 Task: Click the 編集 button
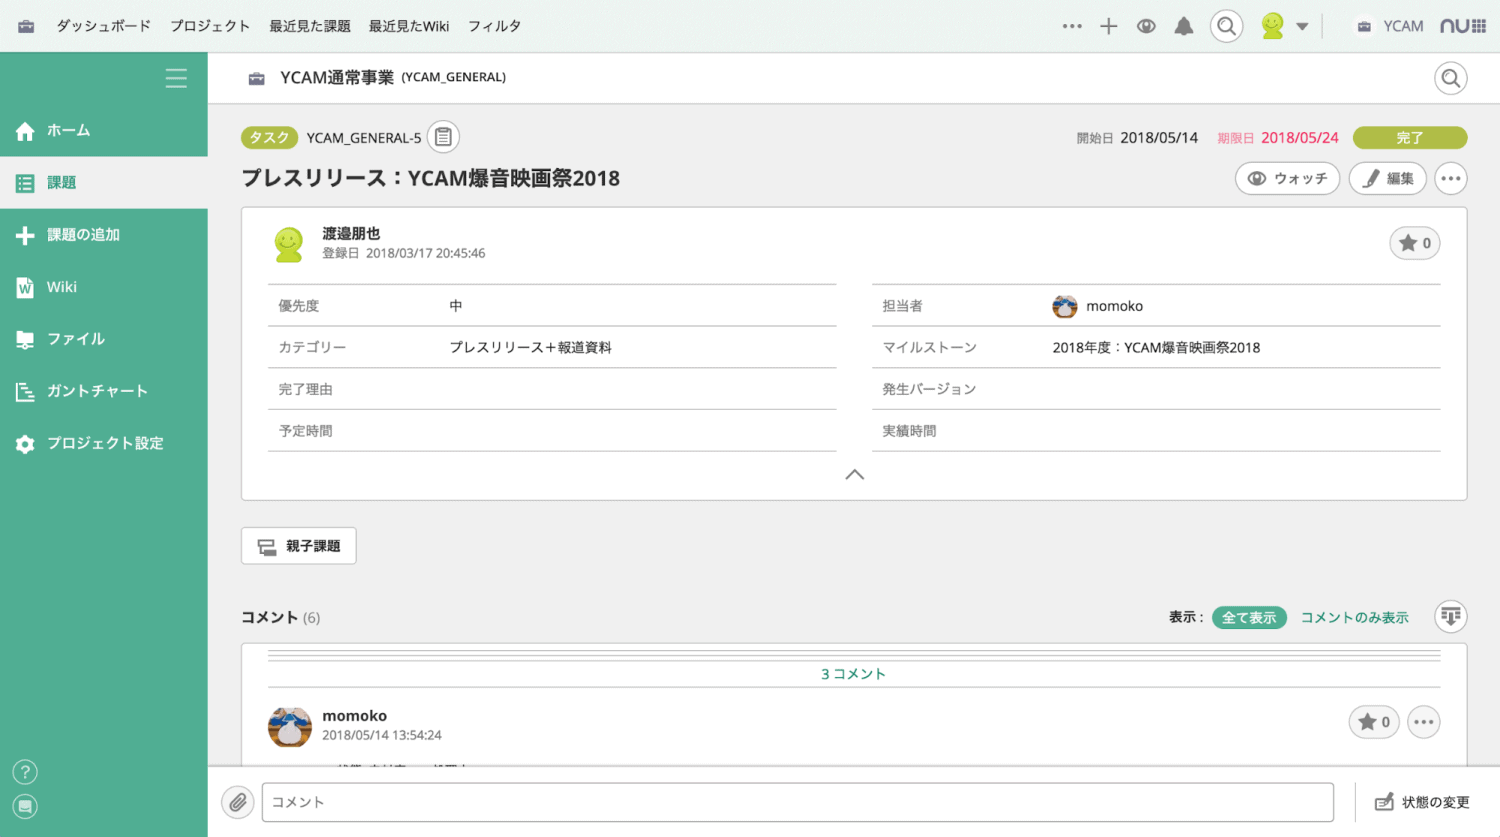(1388, 178)
